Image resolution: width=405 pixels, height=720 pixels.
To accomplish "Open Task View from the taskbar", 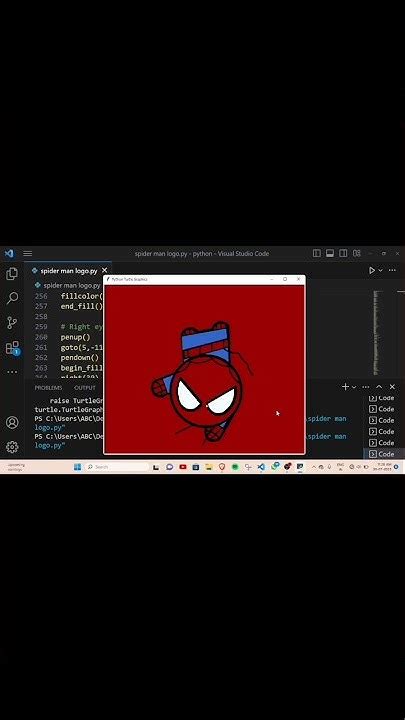I will click(156, 467).
